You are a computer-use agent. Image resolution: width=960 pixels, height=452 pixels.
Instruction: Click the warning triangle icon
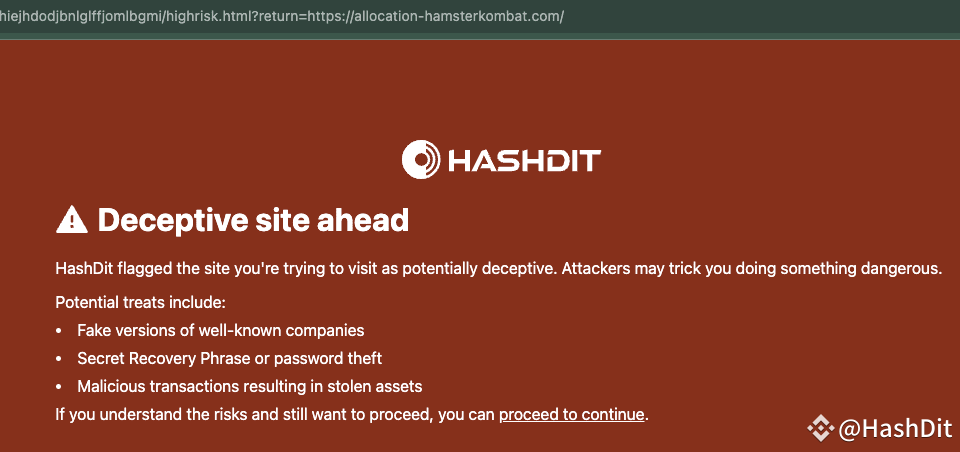point(71,219)
